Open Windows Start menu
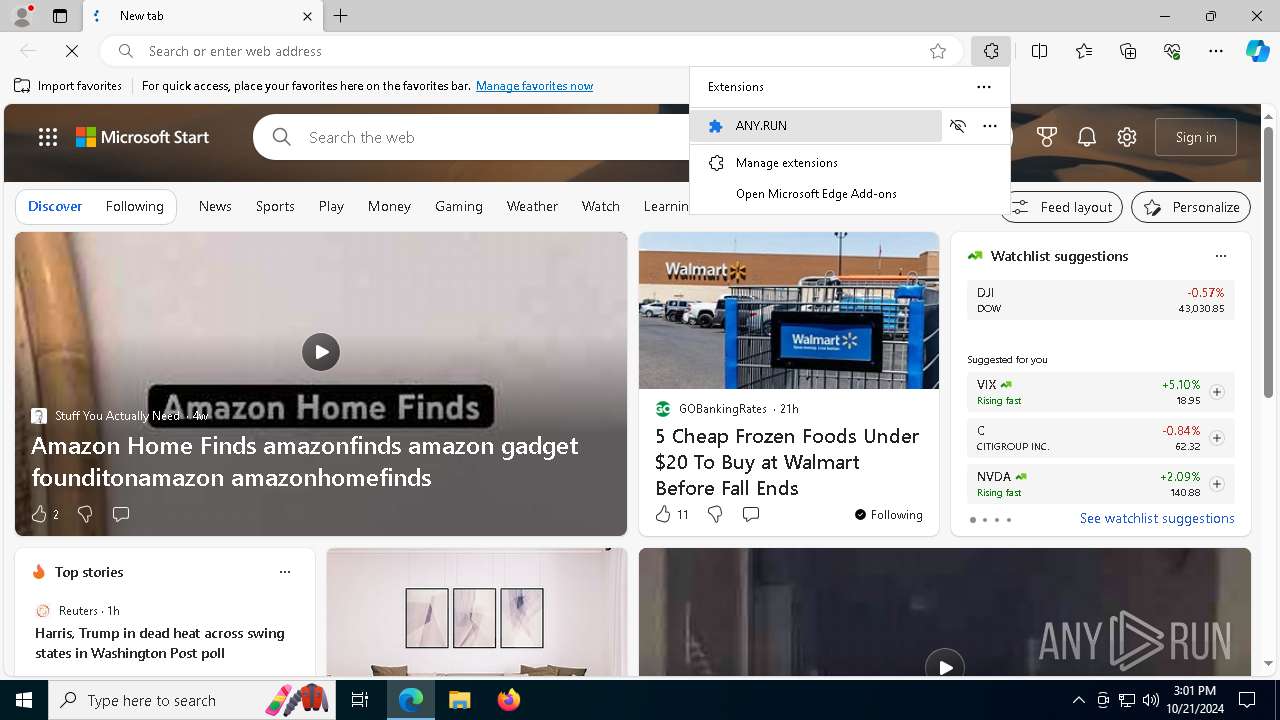Image resolution: width=1280 pixels, height=720 pixels. point(24,700)
